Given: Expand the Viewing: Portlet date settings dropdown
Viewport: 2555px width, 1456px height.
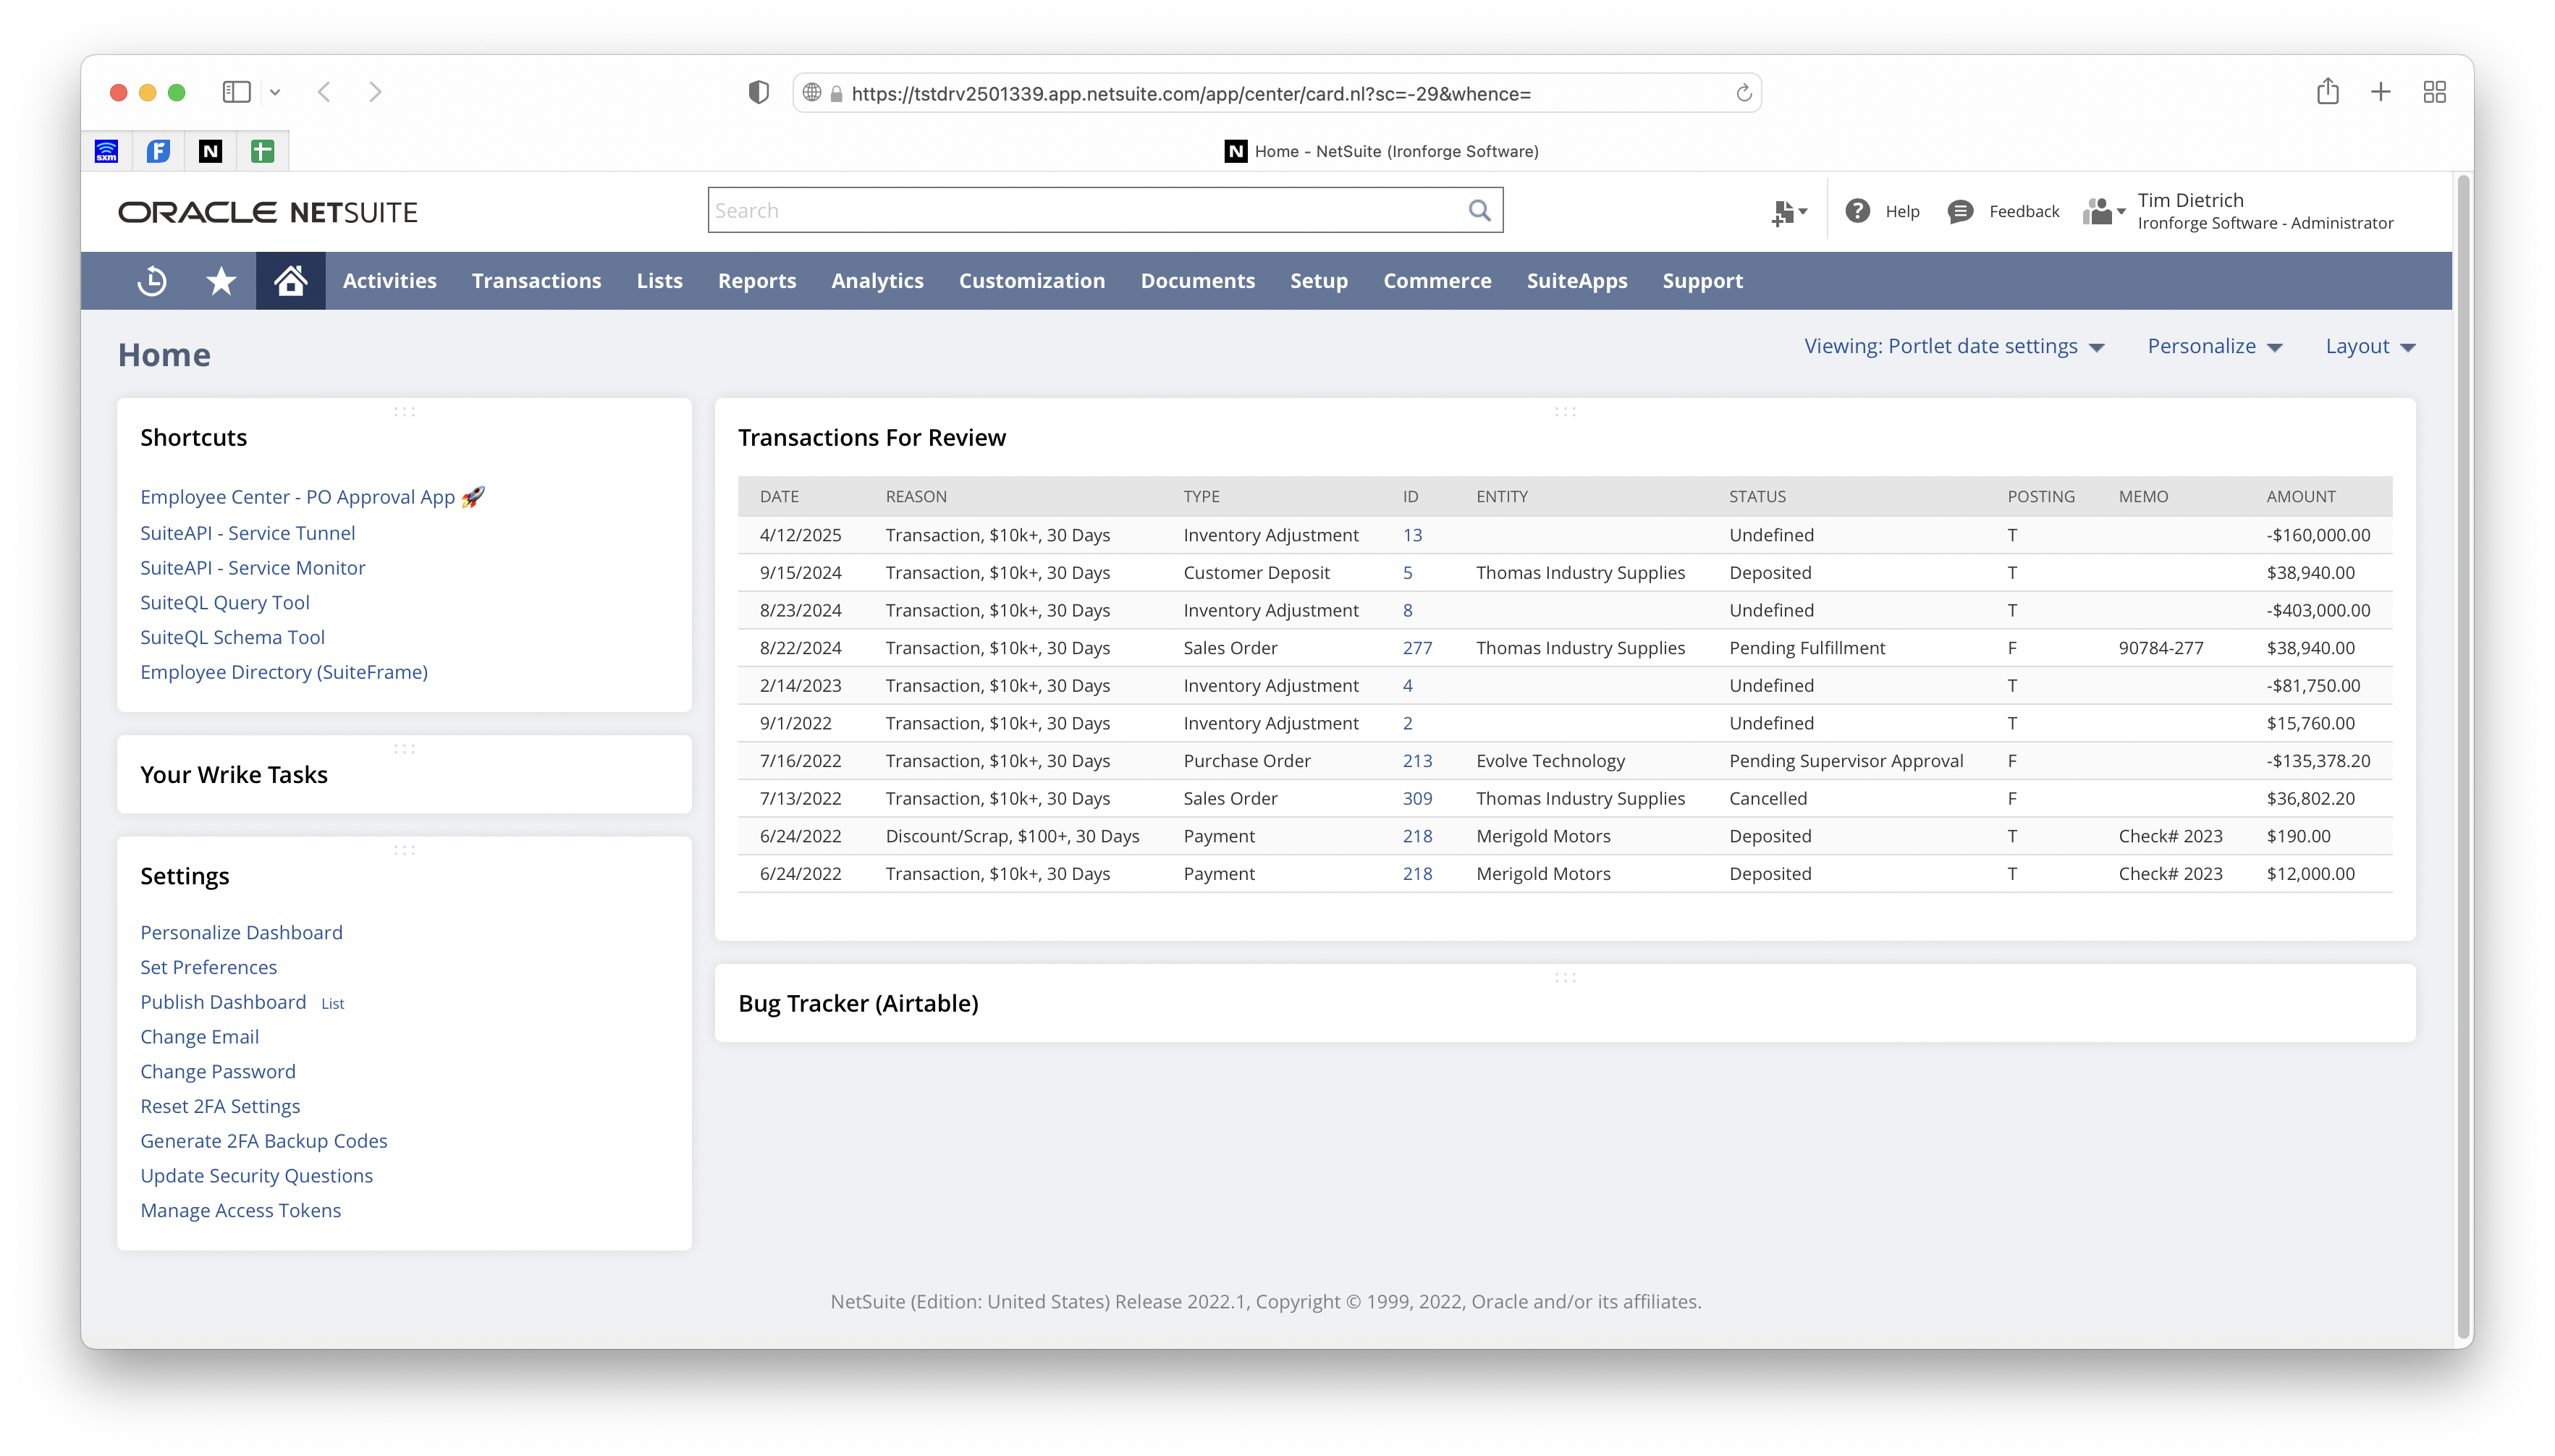Looking at the screenshot, I should [x=1954, y=346].
